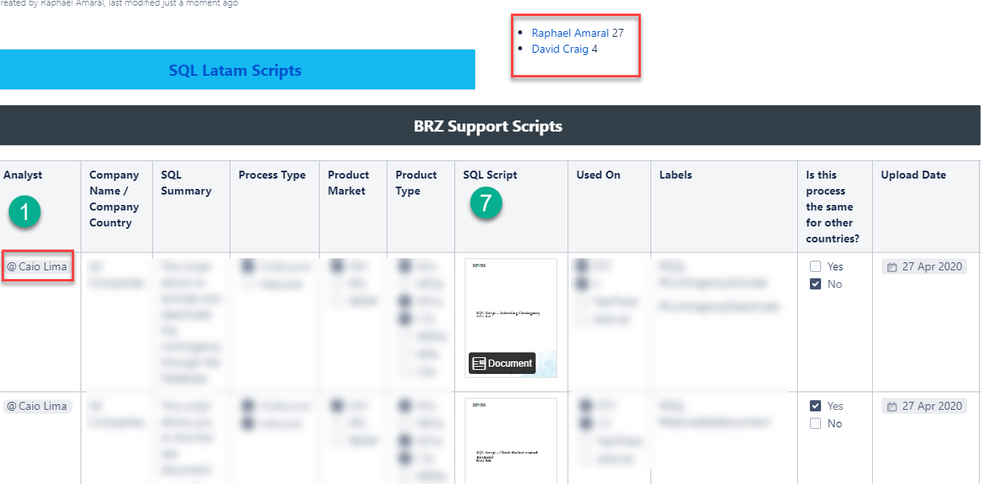This screenshot has height=484, width=998.
Task: Click the Upload Date column header
Action: [x=913, y=174]
